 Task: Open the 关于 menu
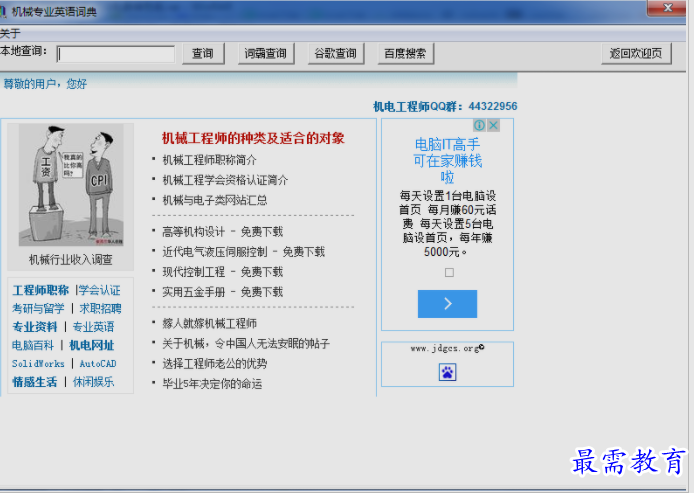(x=10, y=33)
